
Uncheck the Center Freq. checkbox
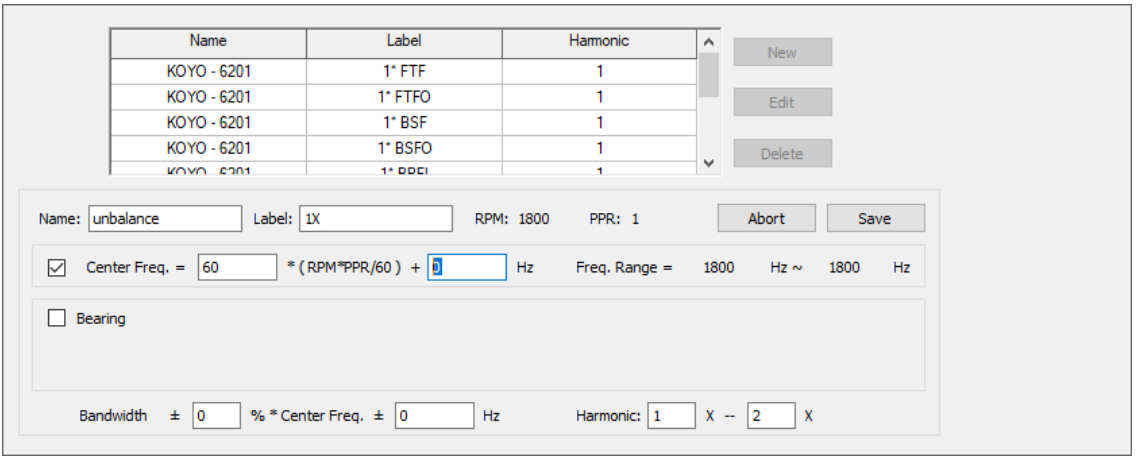[57, 268]
